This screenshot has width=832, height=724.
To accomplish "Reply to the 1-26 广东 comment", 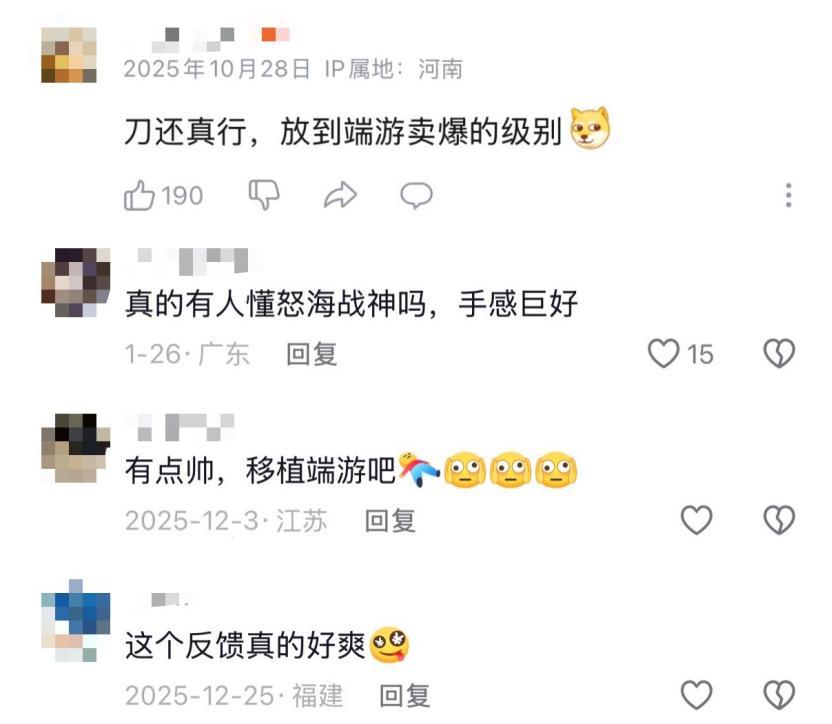I will pyautogui.click(x=311, y=354).
